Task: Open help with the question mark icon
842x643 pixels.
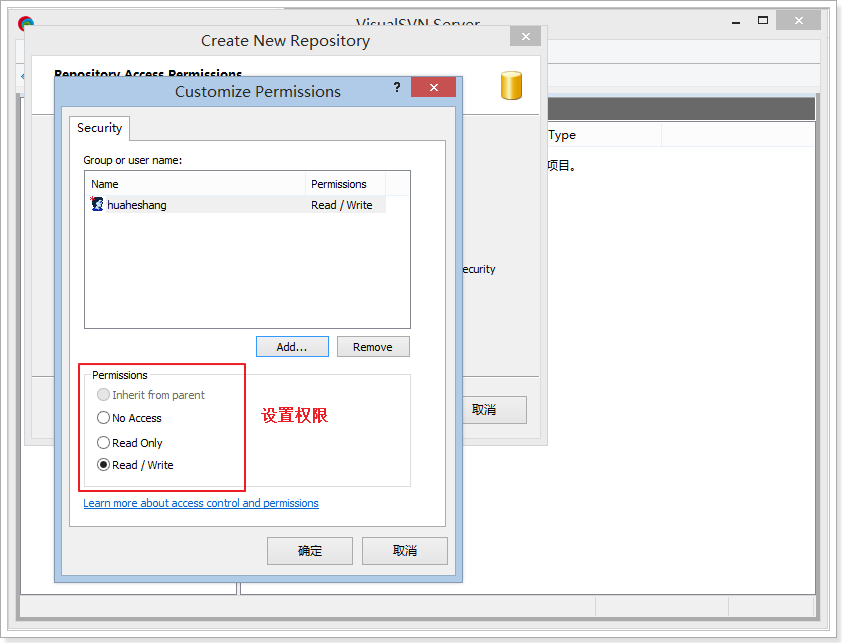Action: 397,87
